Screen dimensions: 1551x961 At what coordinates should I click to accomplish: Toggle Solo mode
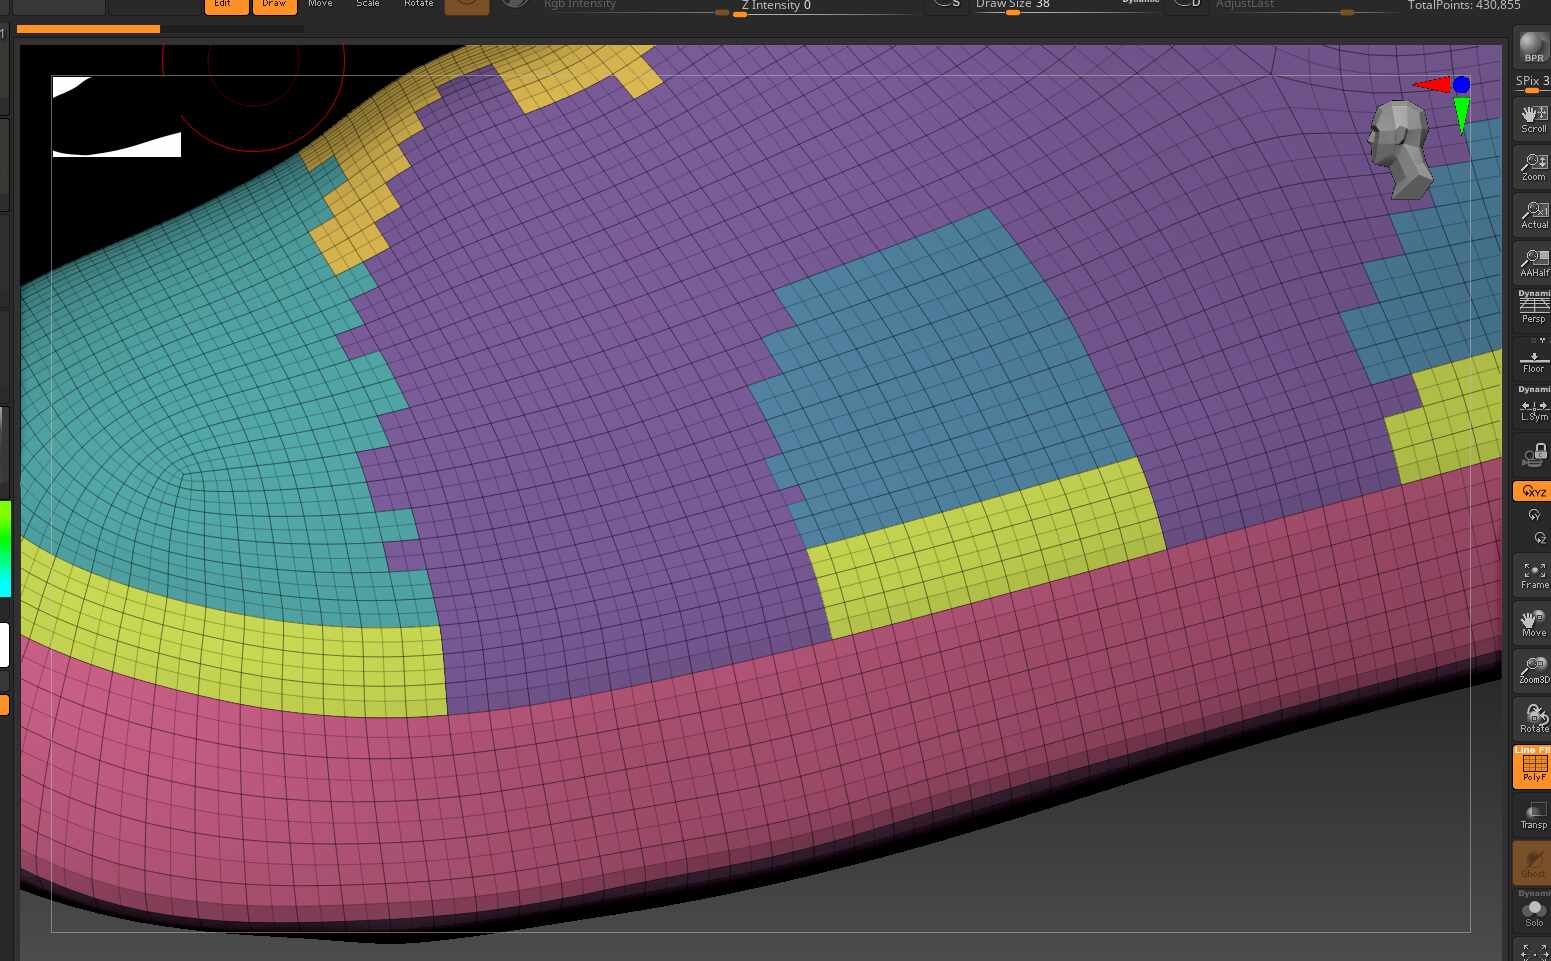pyautogui.click(x=1532, y=912)
